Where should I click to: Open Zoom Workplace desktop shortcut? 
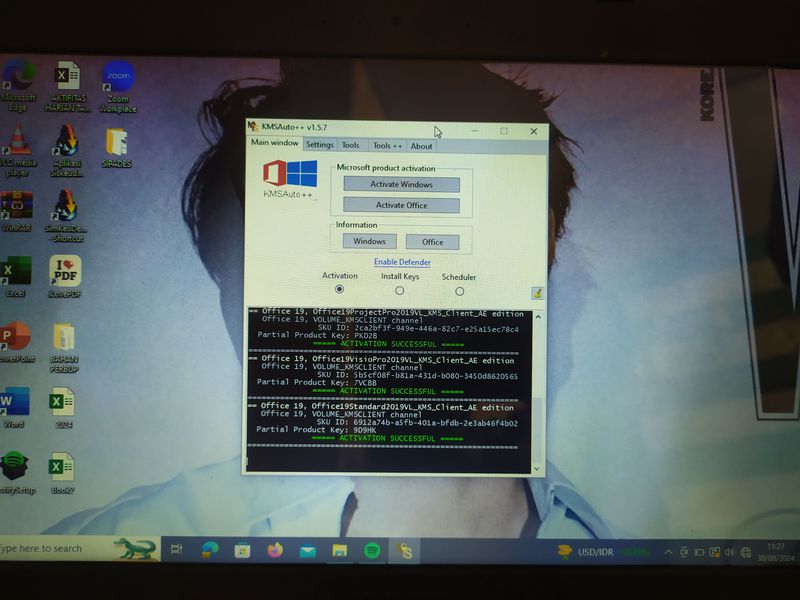coord(118,80)
